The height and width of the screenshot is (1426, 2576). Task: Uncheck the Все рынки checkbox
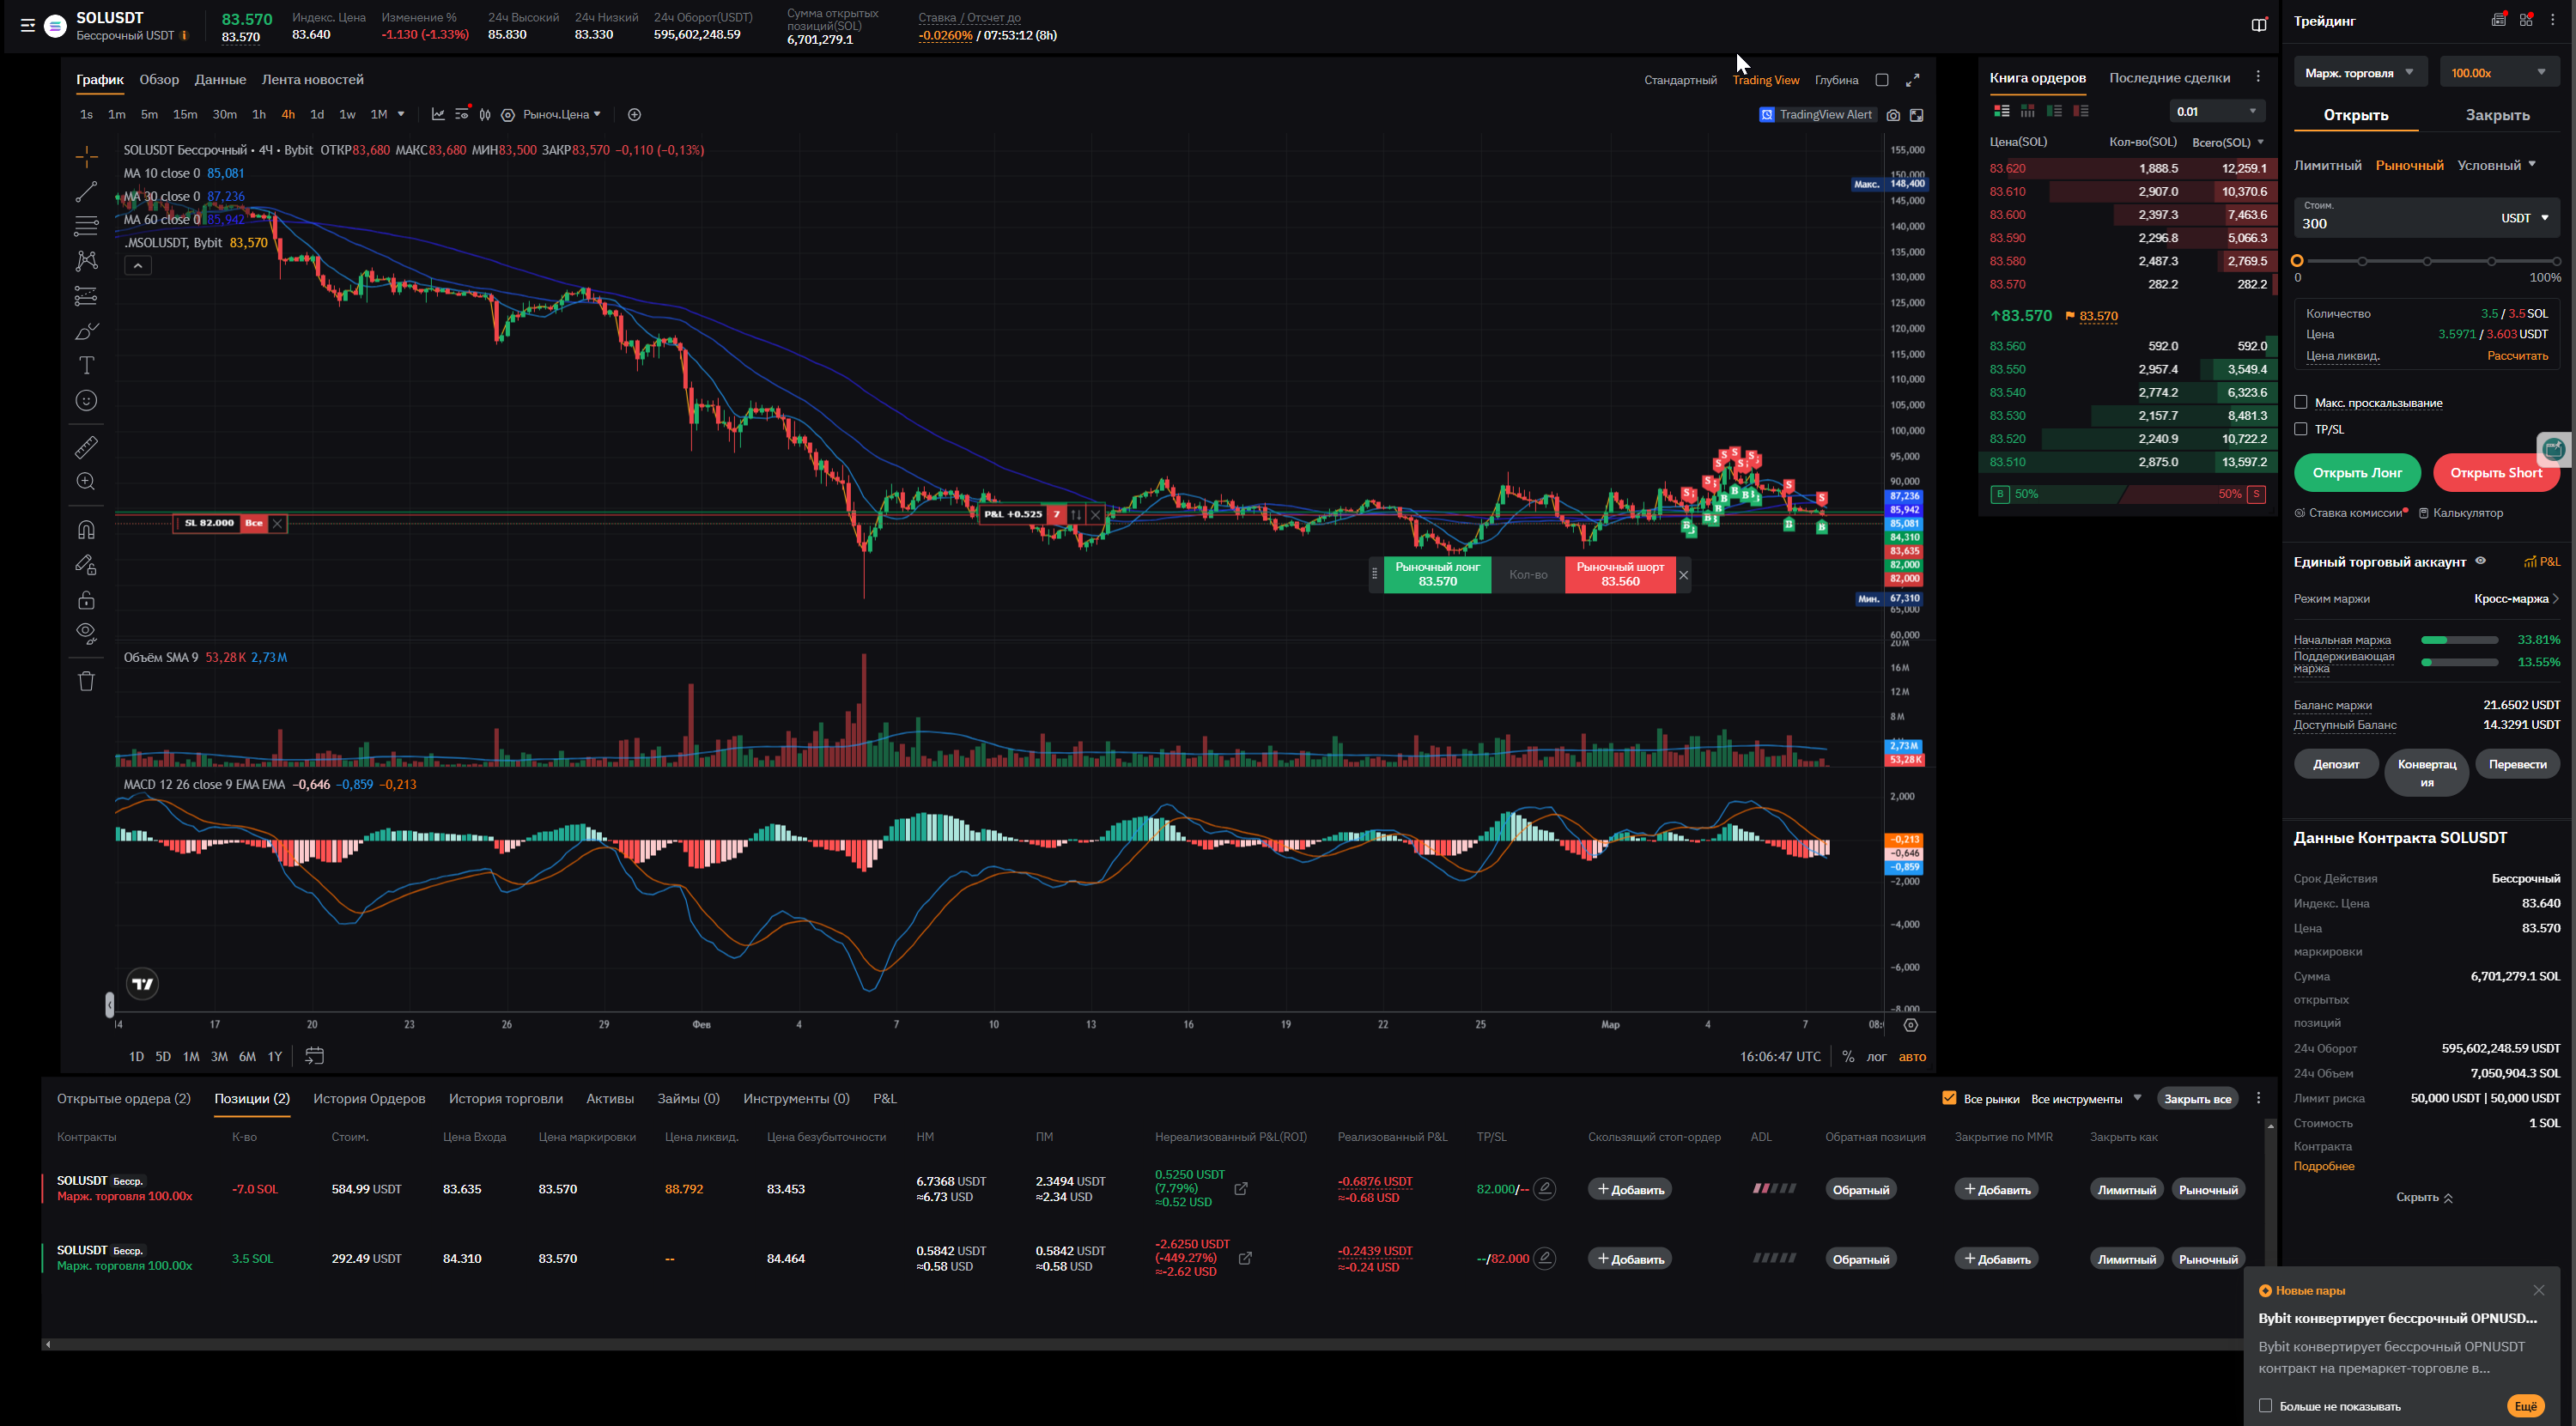[x=1949, y=1098]
